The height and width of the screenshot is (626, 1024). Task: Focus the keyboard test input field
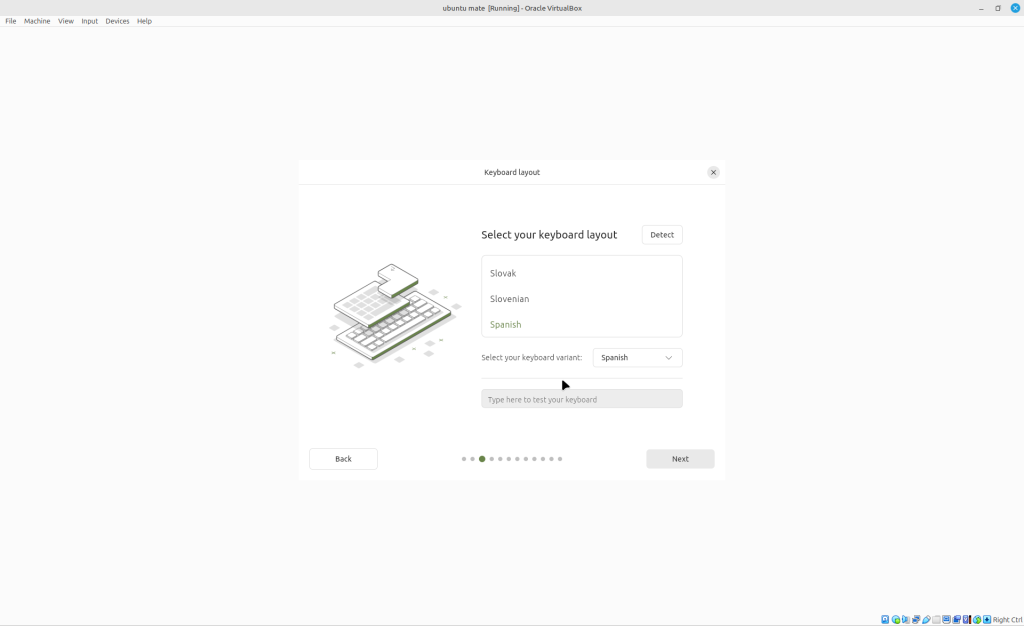point(582,399)
